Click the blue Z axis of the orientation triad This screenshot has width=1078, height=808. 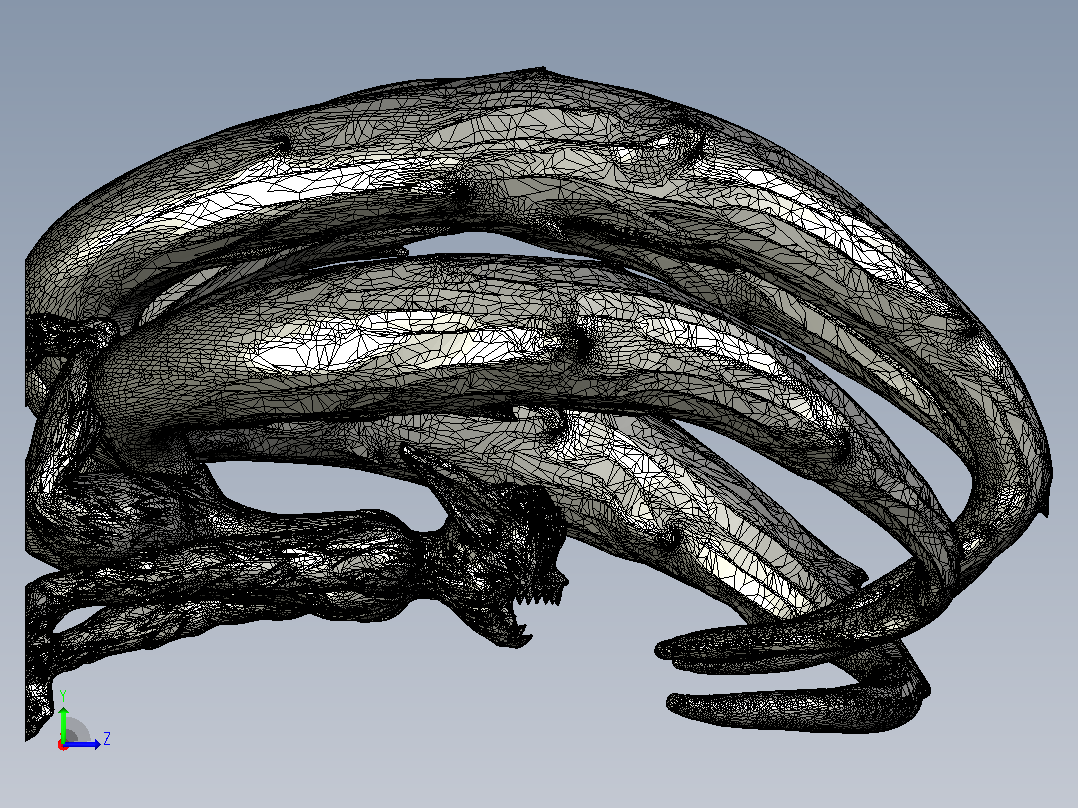tap(83, 744)
